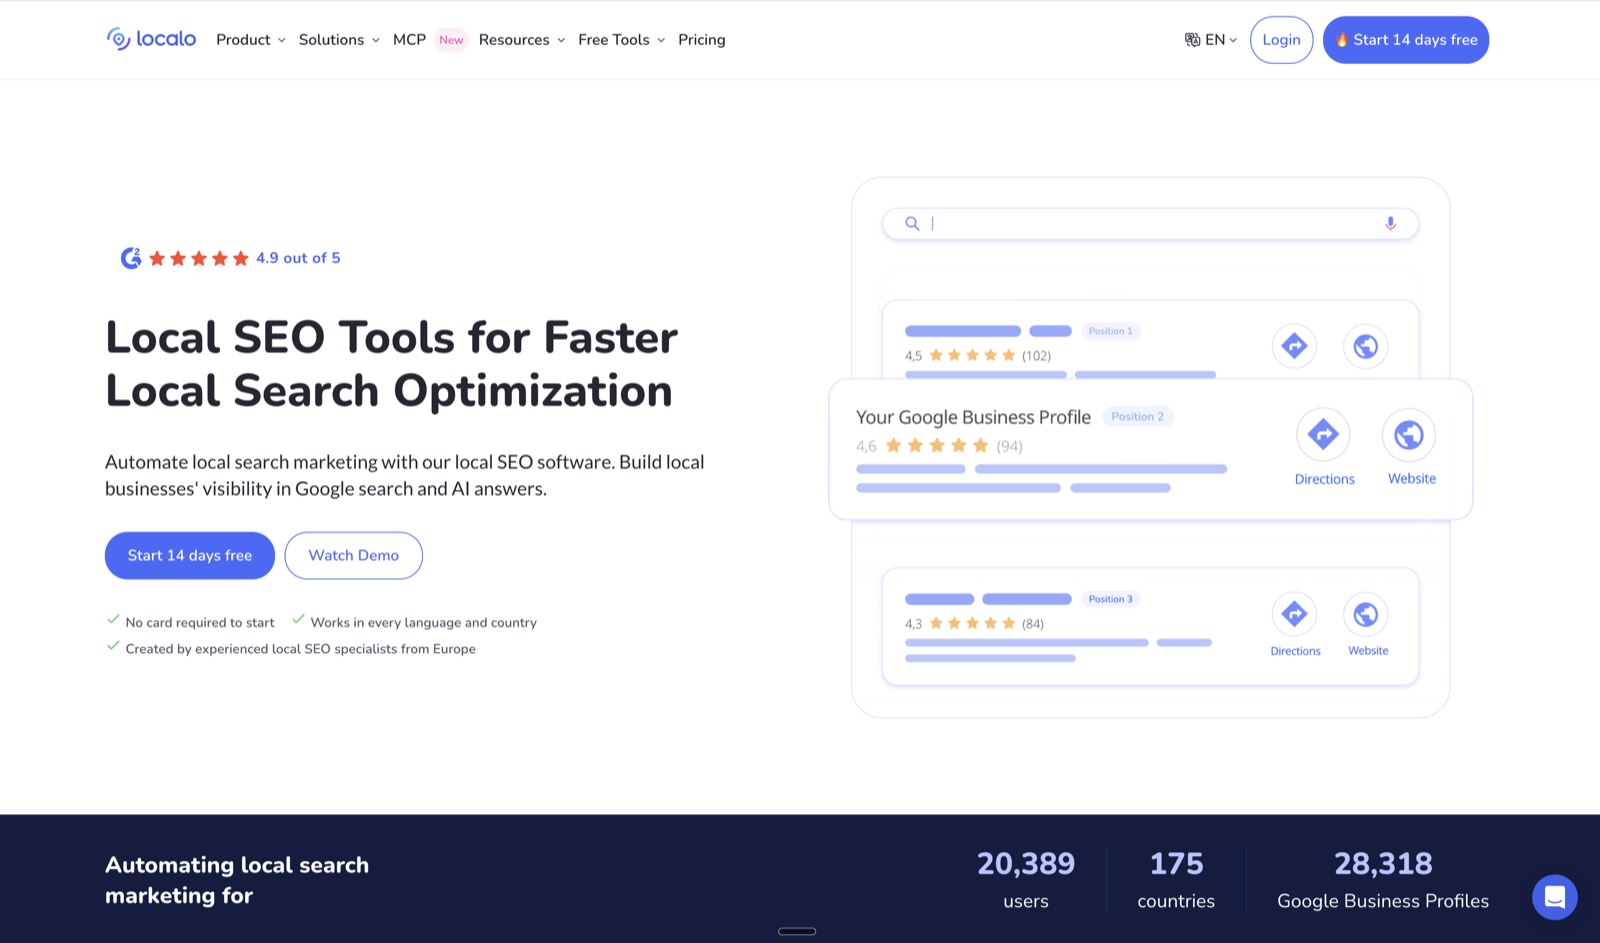Open the EN language selector
The width and height of the screenshot is (1600, 943).
(x=1211, y=40)
